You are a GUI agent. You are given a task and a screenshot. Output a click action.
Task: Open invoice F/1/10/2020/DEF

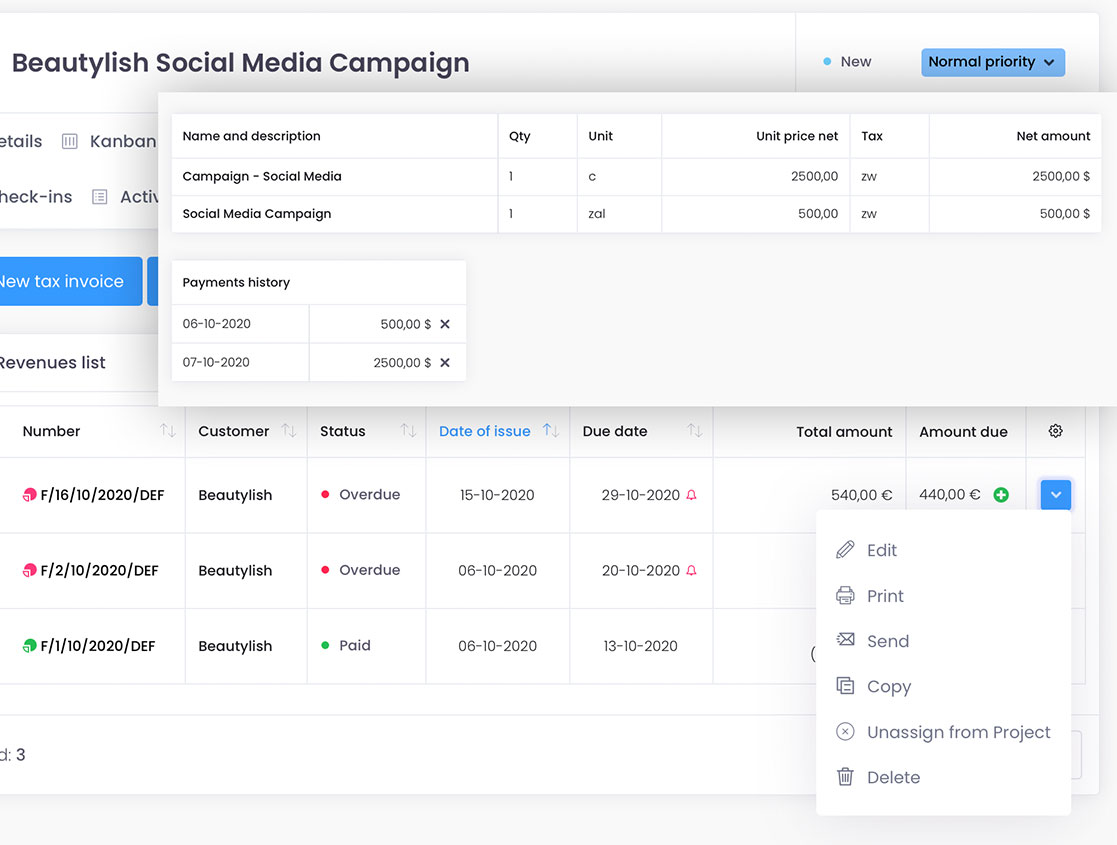[98, 646]
